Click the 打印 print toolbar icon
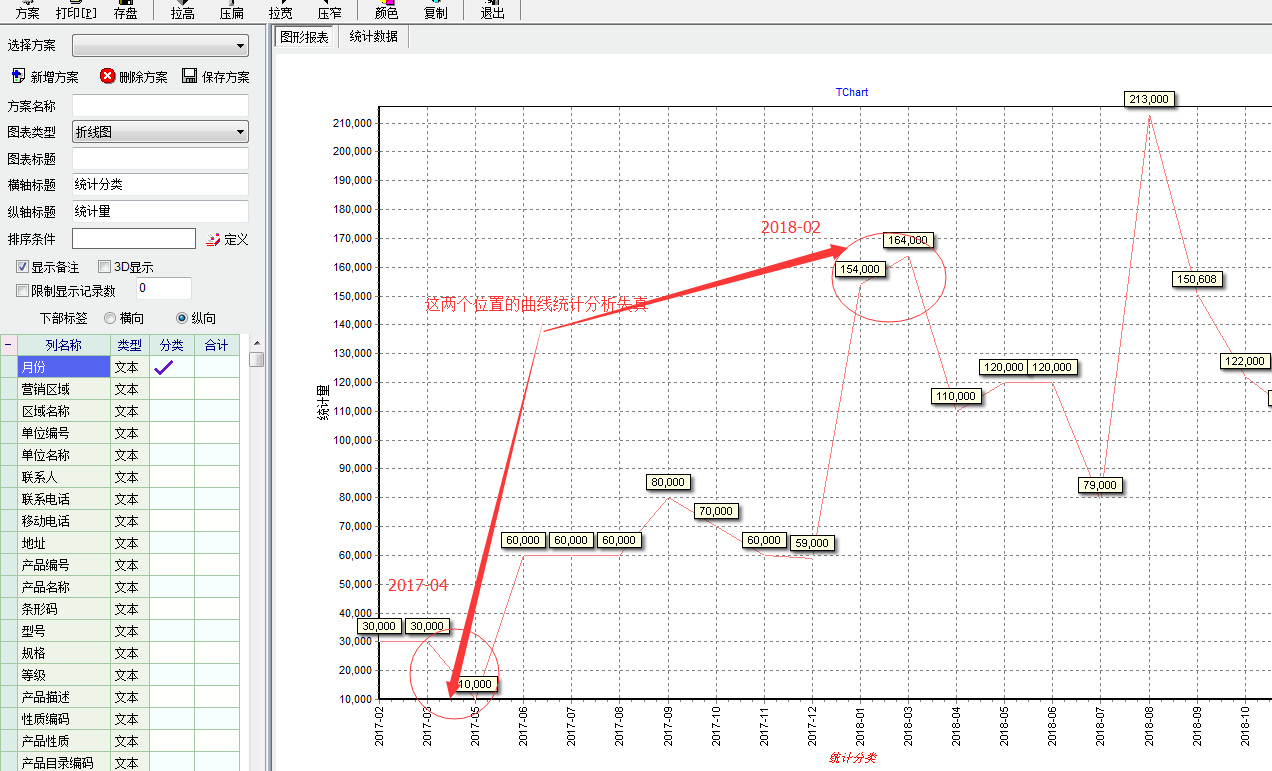 tap(76, 10)
